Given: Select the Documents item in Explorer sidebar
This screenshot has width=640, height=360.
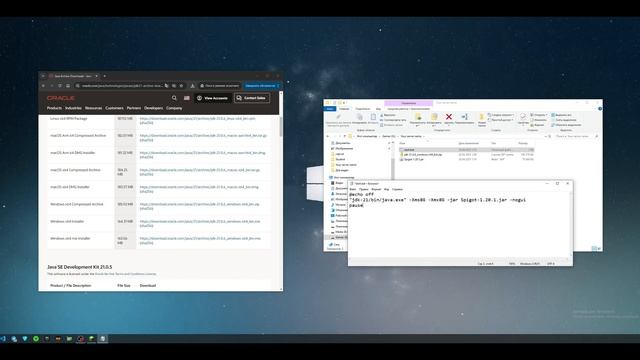Looking at the screenshot, I should pos(342,143).
